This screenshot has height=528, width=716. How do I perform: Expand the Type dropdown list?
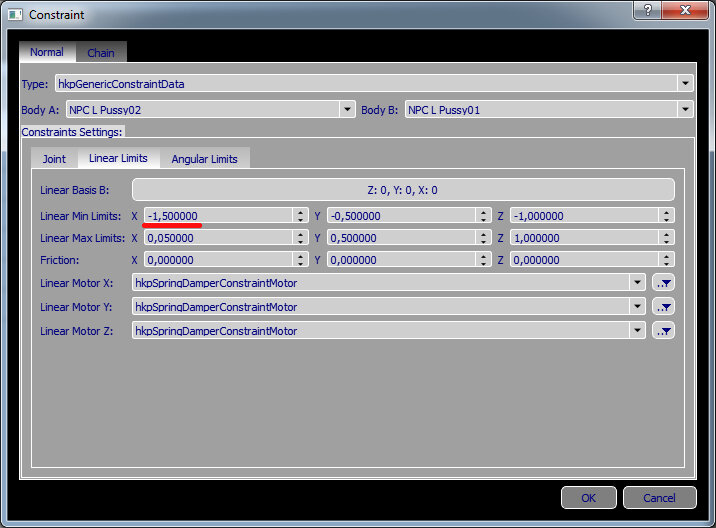(685, 84)
